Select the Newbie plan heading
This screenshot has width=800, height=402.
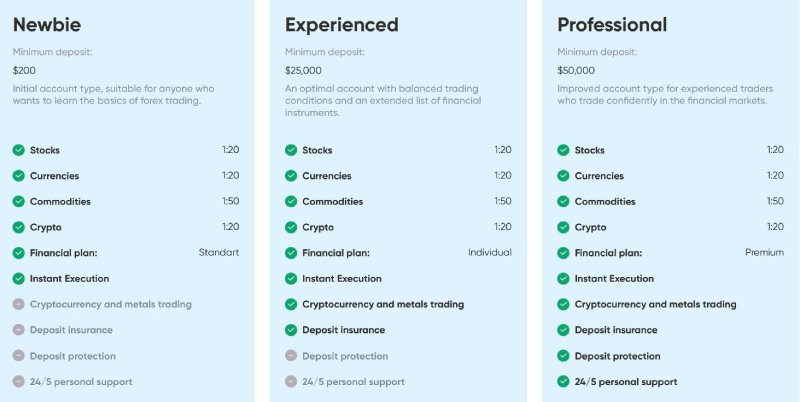coord(46,24)
